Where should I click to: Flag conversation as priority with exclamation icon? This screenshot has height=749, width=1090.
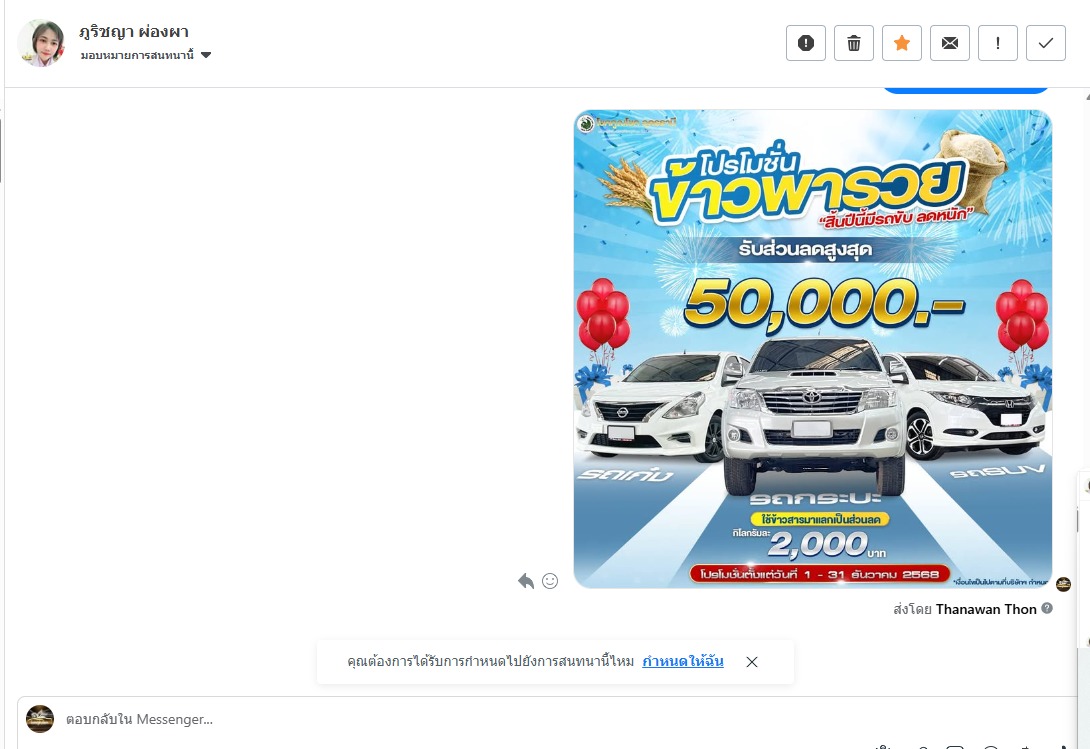(x=998, y=43)
